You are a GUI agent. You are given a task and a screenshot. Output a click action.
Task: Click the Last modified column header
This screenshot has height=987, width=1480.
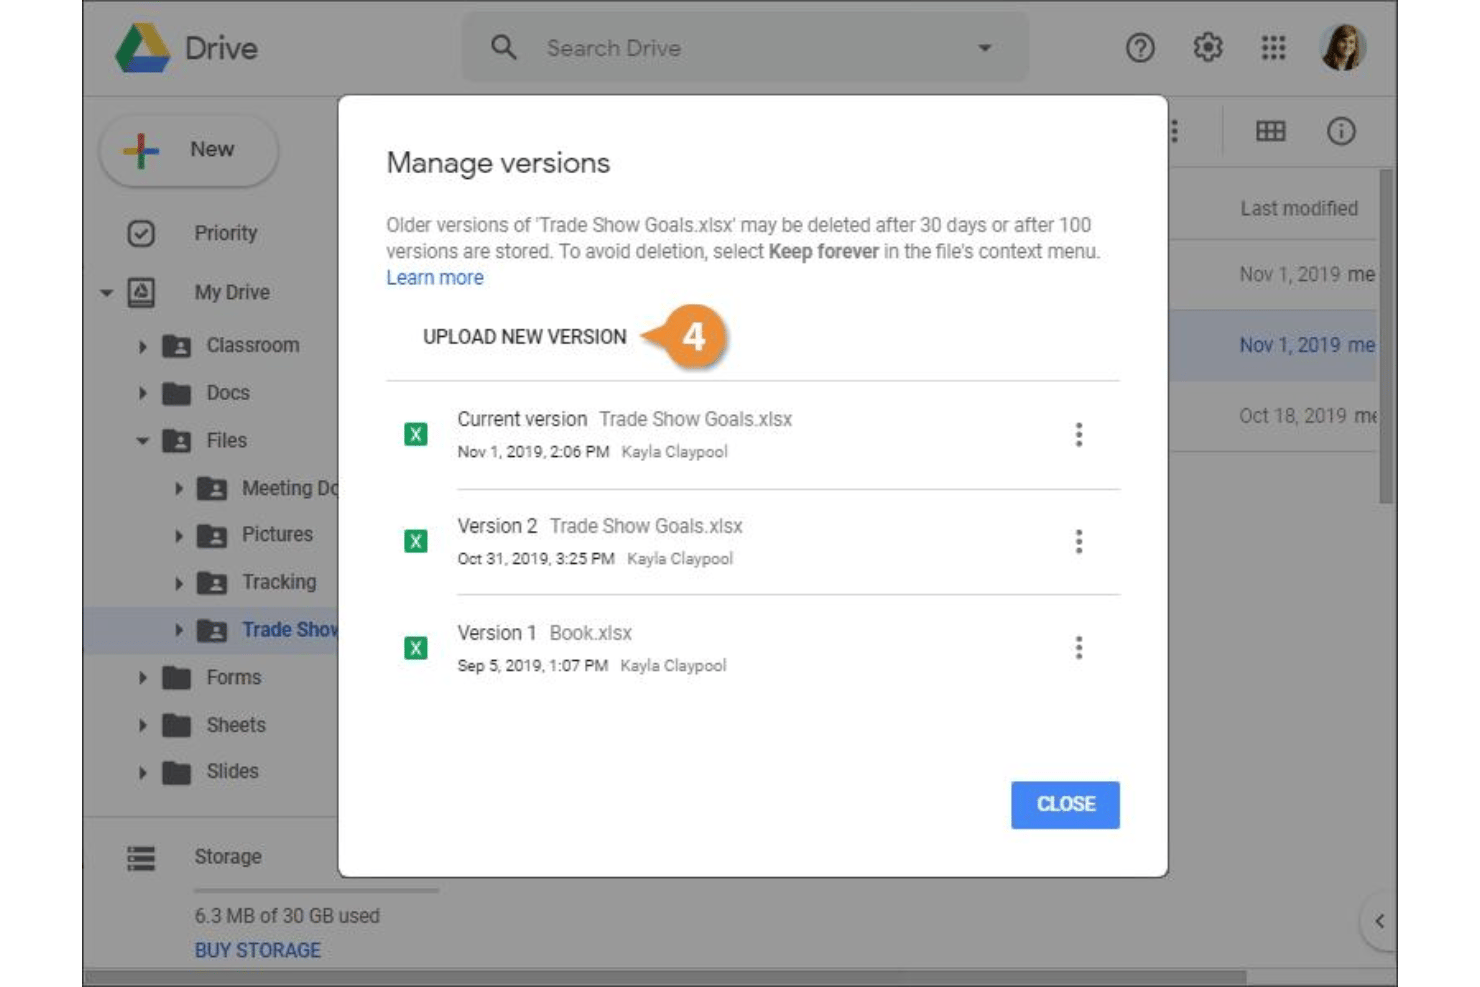[1299, 208]
